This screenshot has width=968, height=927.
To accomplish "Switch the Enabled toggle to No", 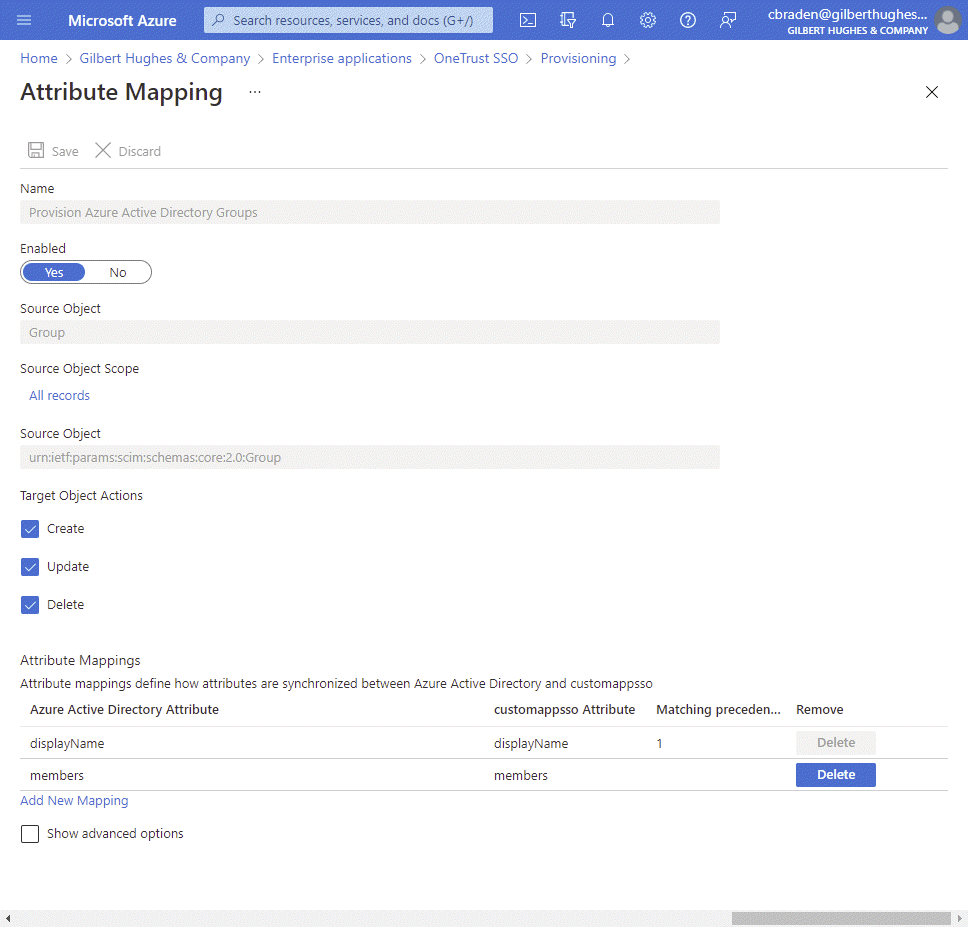I will click(117, 271).
